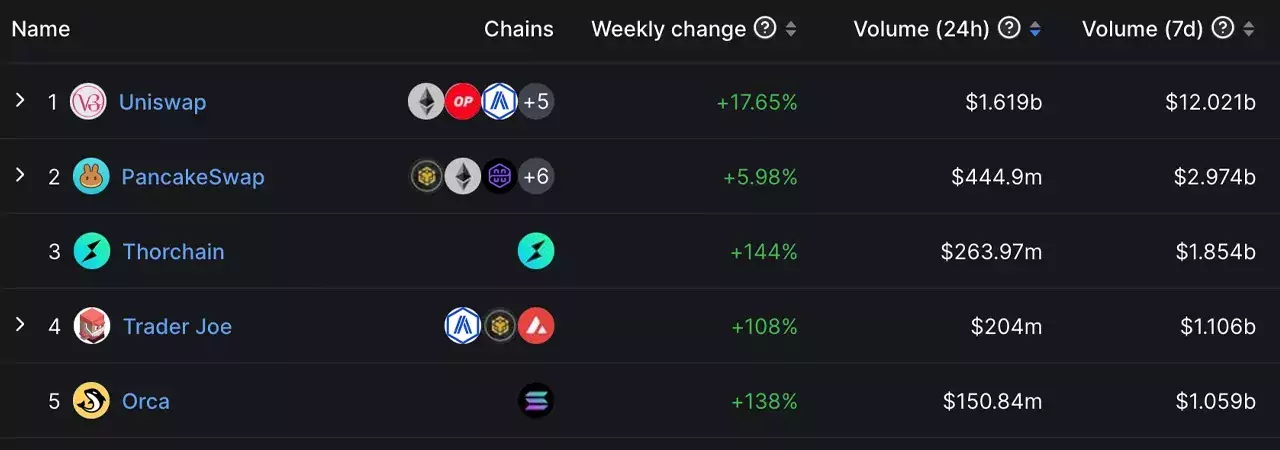The image size is (1280, 450).
Task: Sort by Weekly change arrows
Action: [x=791, y=29]
